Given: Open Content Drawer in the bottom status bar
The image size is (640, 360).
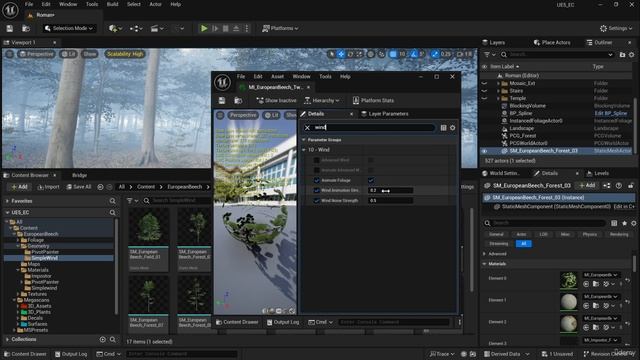Looking at the screenshot, I should 25,354.
